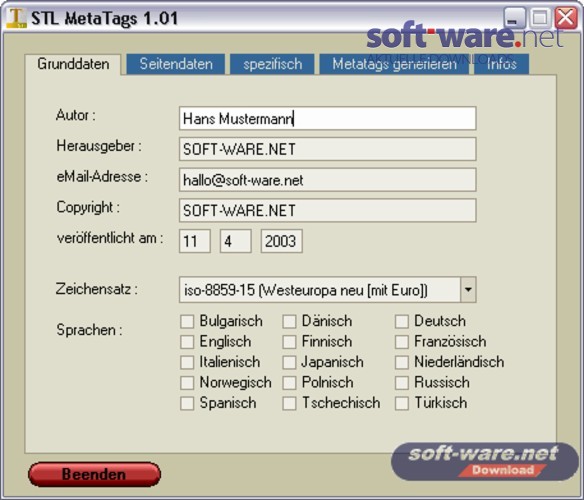Enable the Finnisch checkbox
The height and width of the screenshot is (500, 584).
point(289,342)
